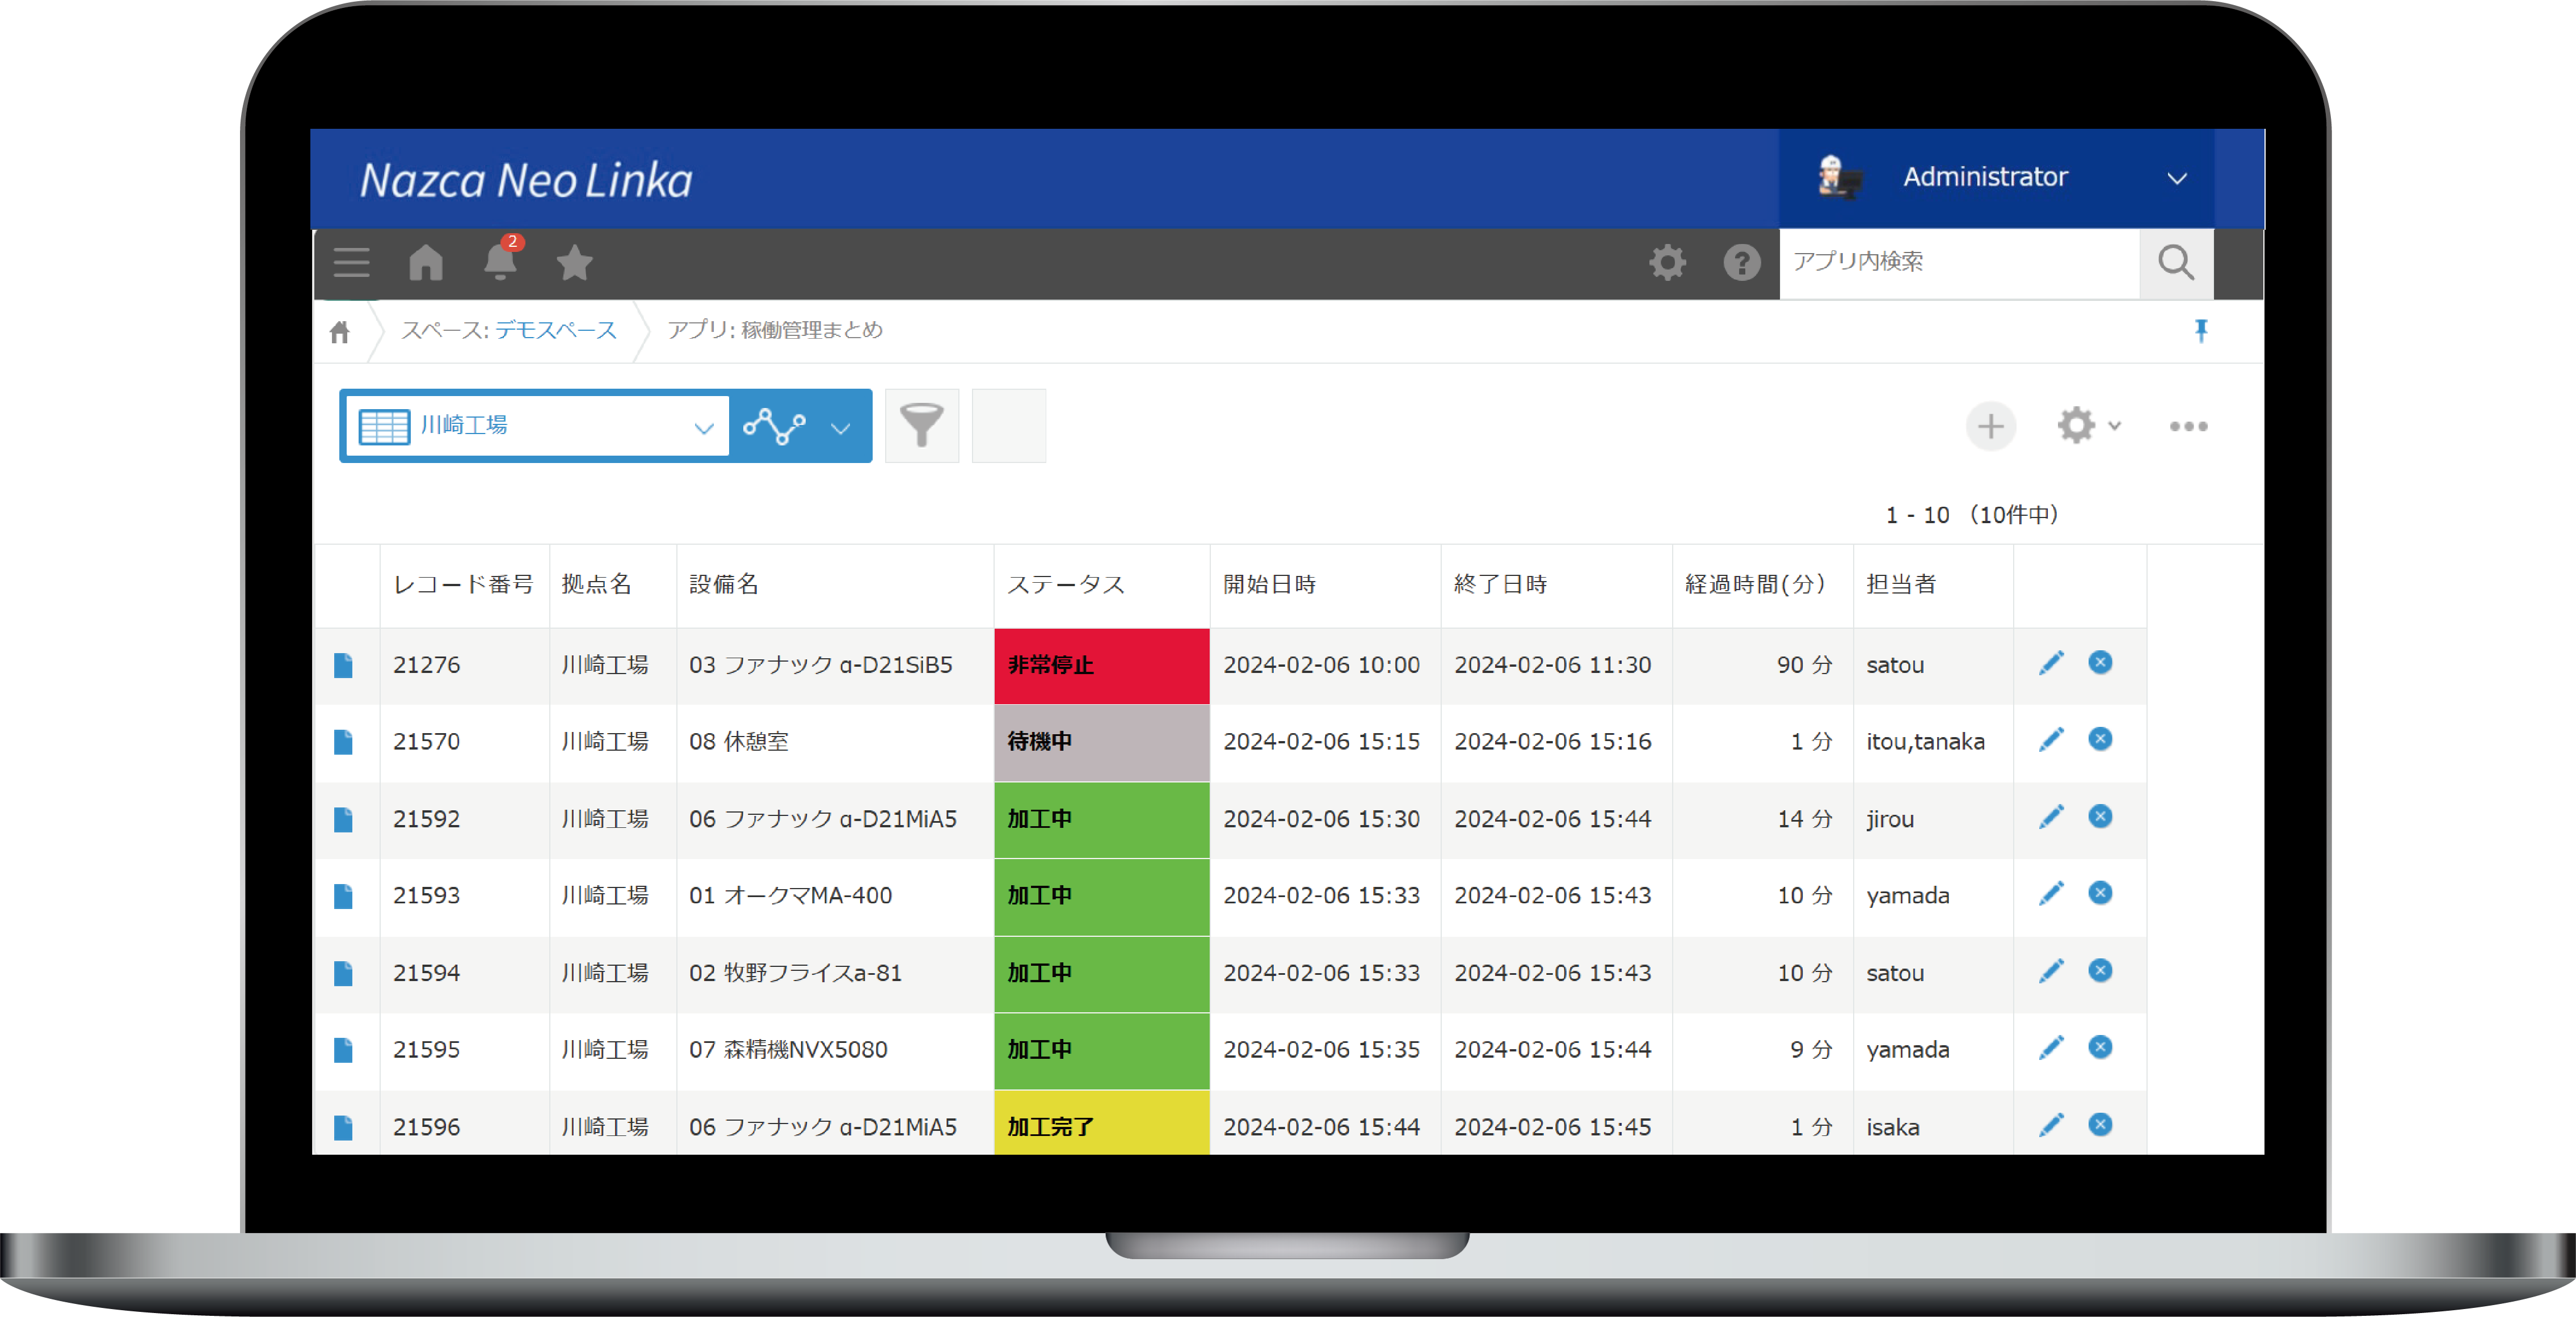This screenshot has width=2576, height=1317.
Task: Add a new record with plus button
Action: click(x=1990, y=427)
